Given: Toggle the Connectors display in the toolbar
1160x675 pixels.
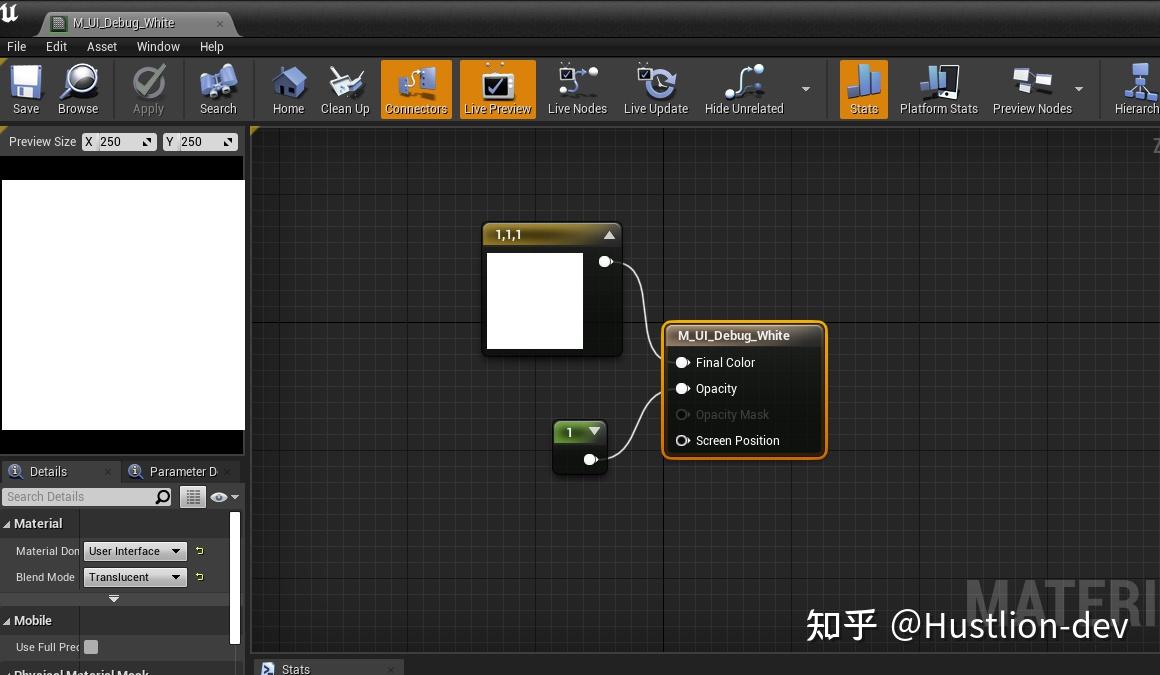Looking at the screenshot, I should 416,88.
